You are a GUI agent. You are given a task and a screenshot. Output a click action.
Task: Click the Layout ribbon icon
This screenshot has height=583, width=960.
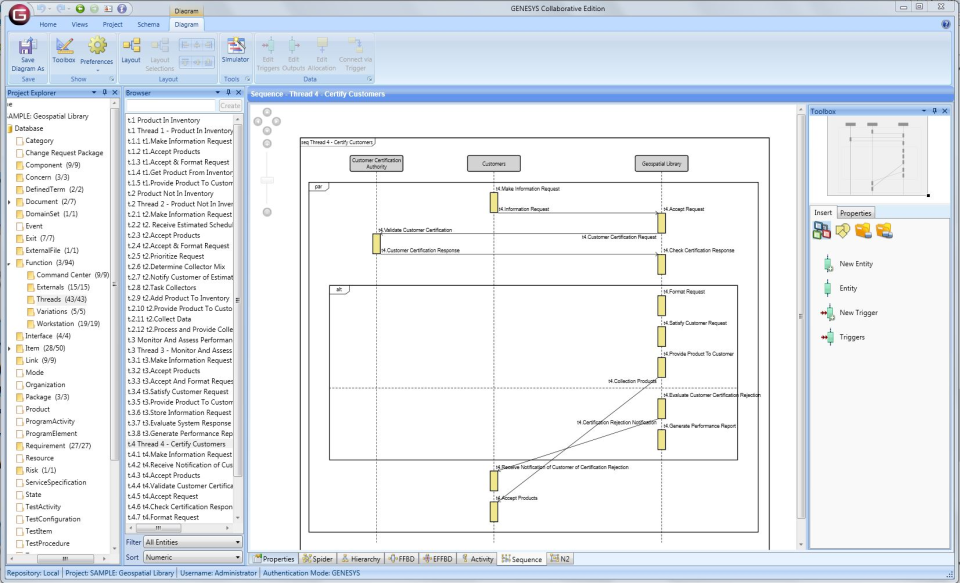tap(131, 51)
